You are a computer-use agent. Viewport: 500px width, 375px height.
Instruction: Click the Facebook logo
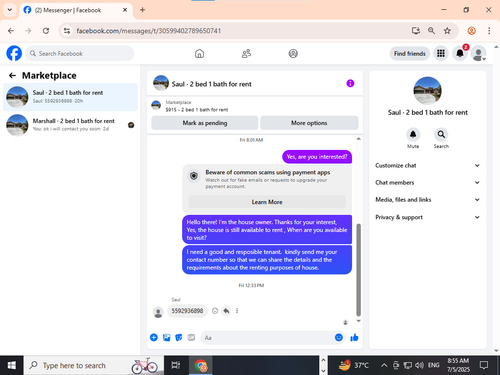[x=14, y=53]
